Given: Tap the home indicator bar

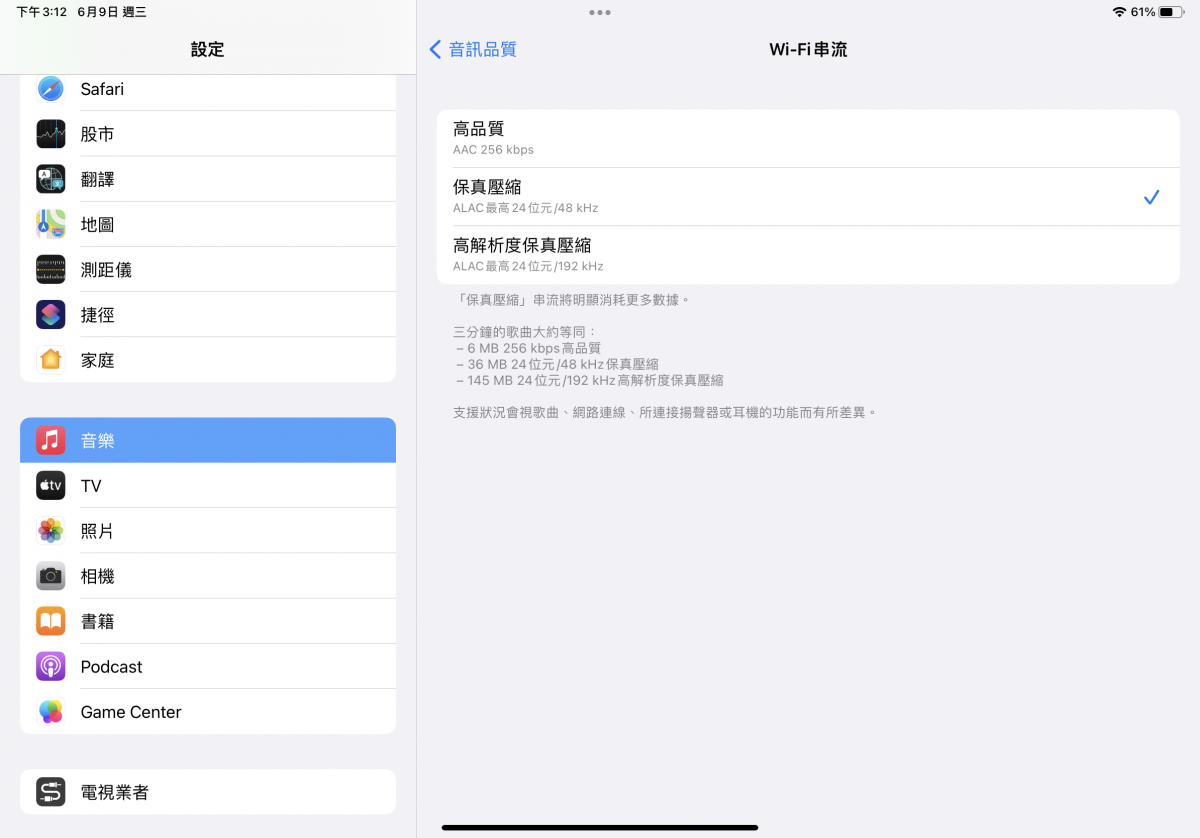Looking at the screenshot, I should tap(600, 827).
